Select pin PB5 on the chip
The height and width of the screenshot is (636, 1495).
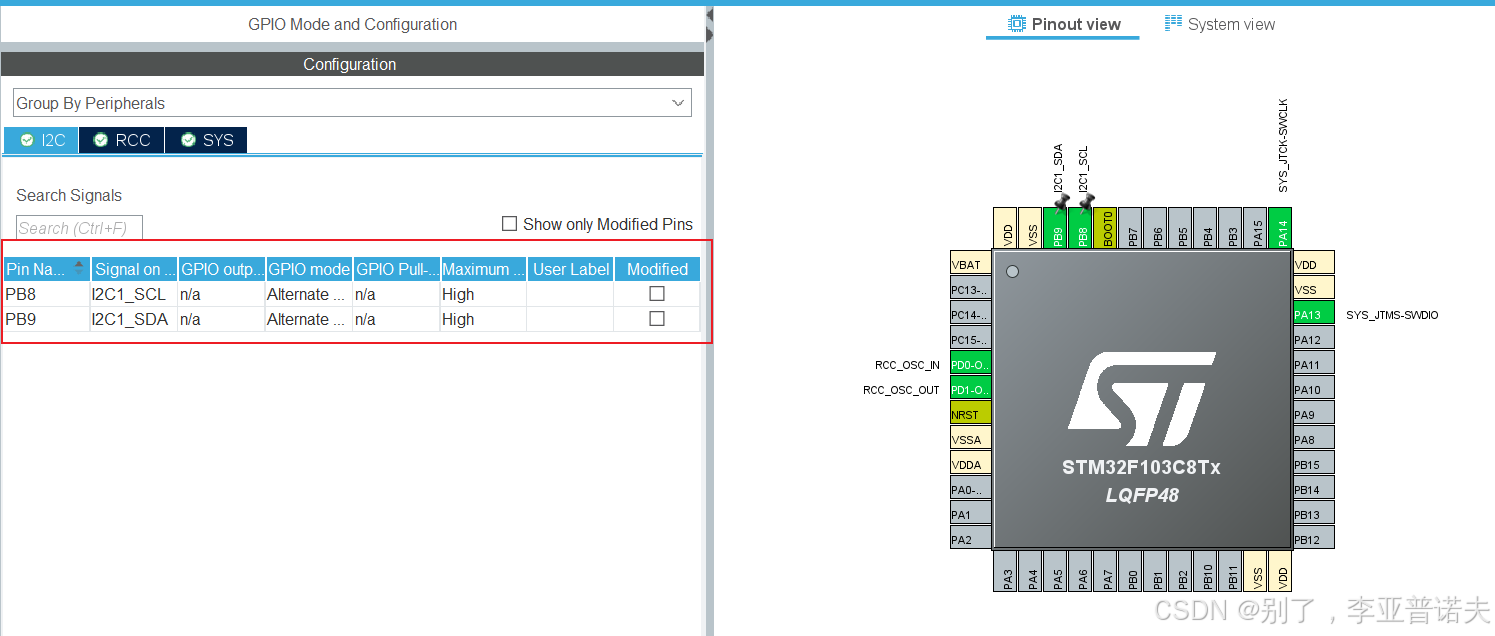coord(1180,228)
